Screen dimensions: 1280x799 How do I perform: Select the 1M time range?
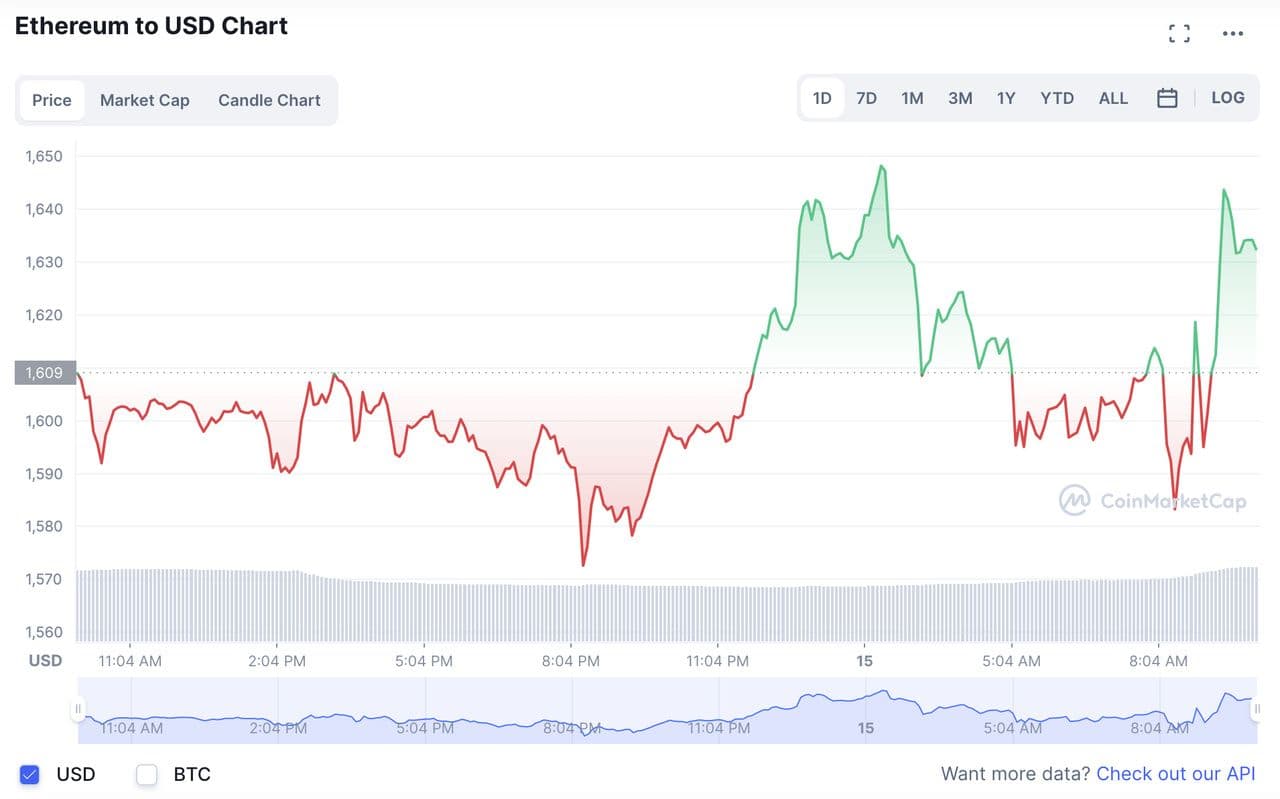point(912,98)
